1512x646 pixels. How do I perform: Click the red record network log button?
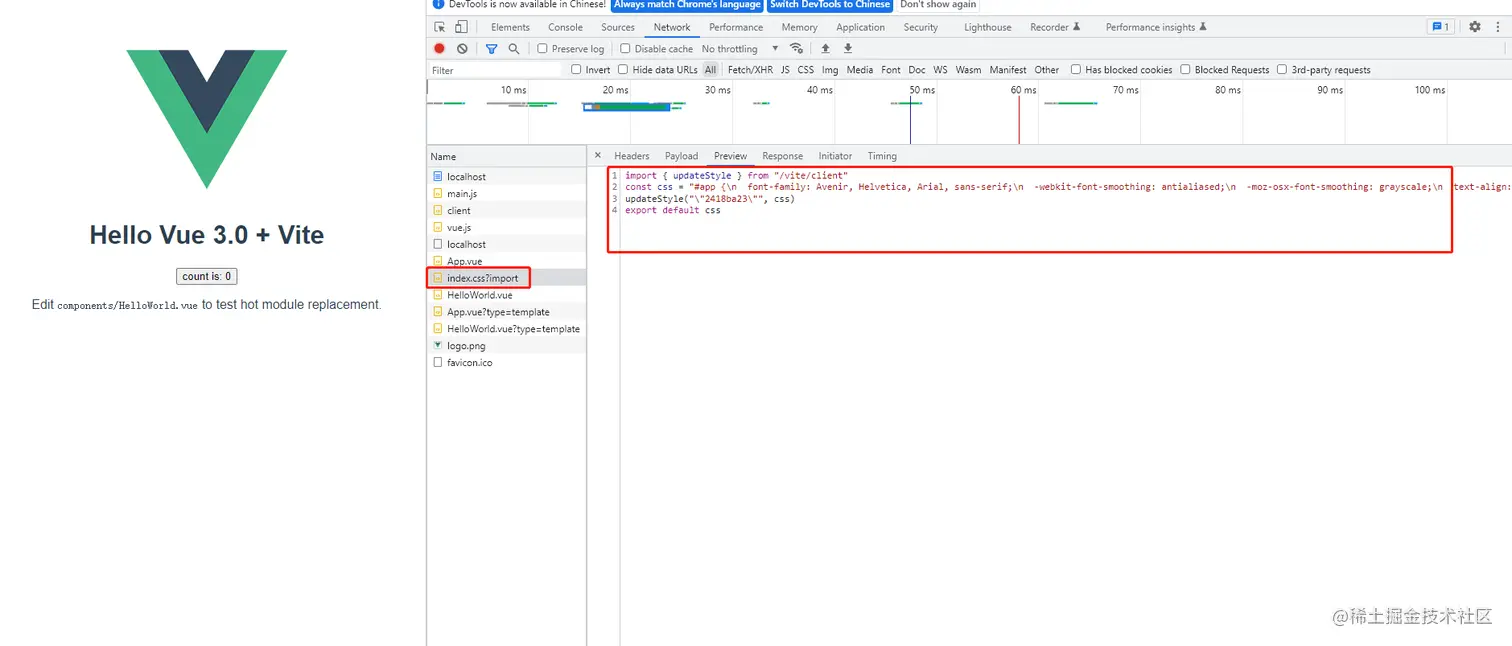tap(439, 48)
